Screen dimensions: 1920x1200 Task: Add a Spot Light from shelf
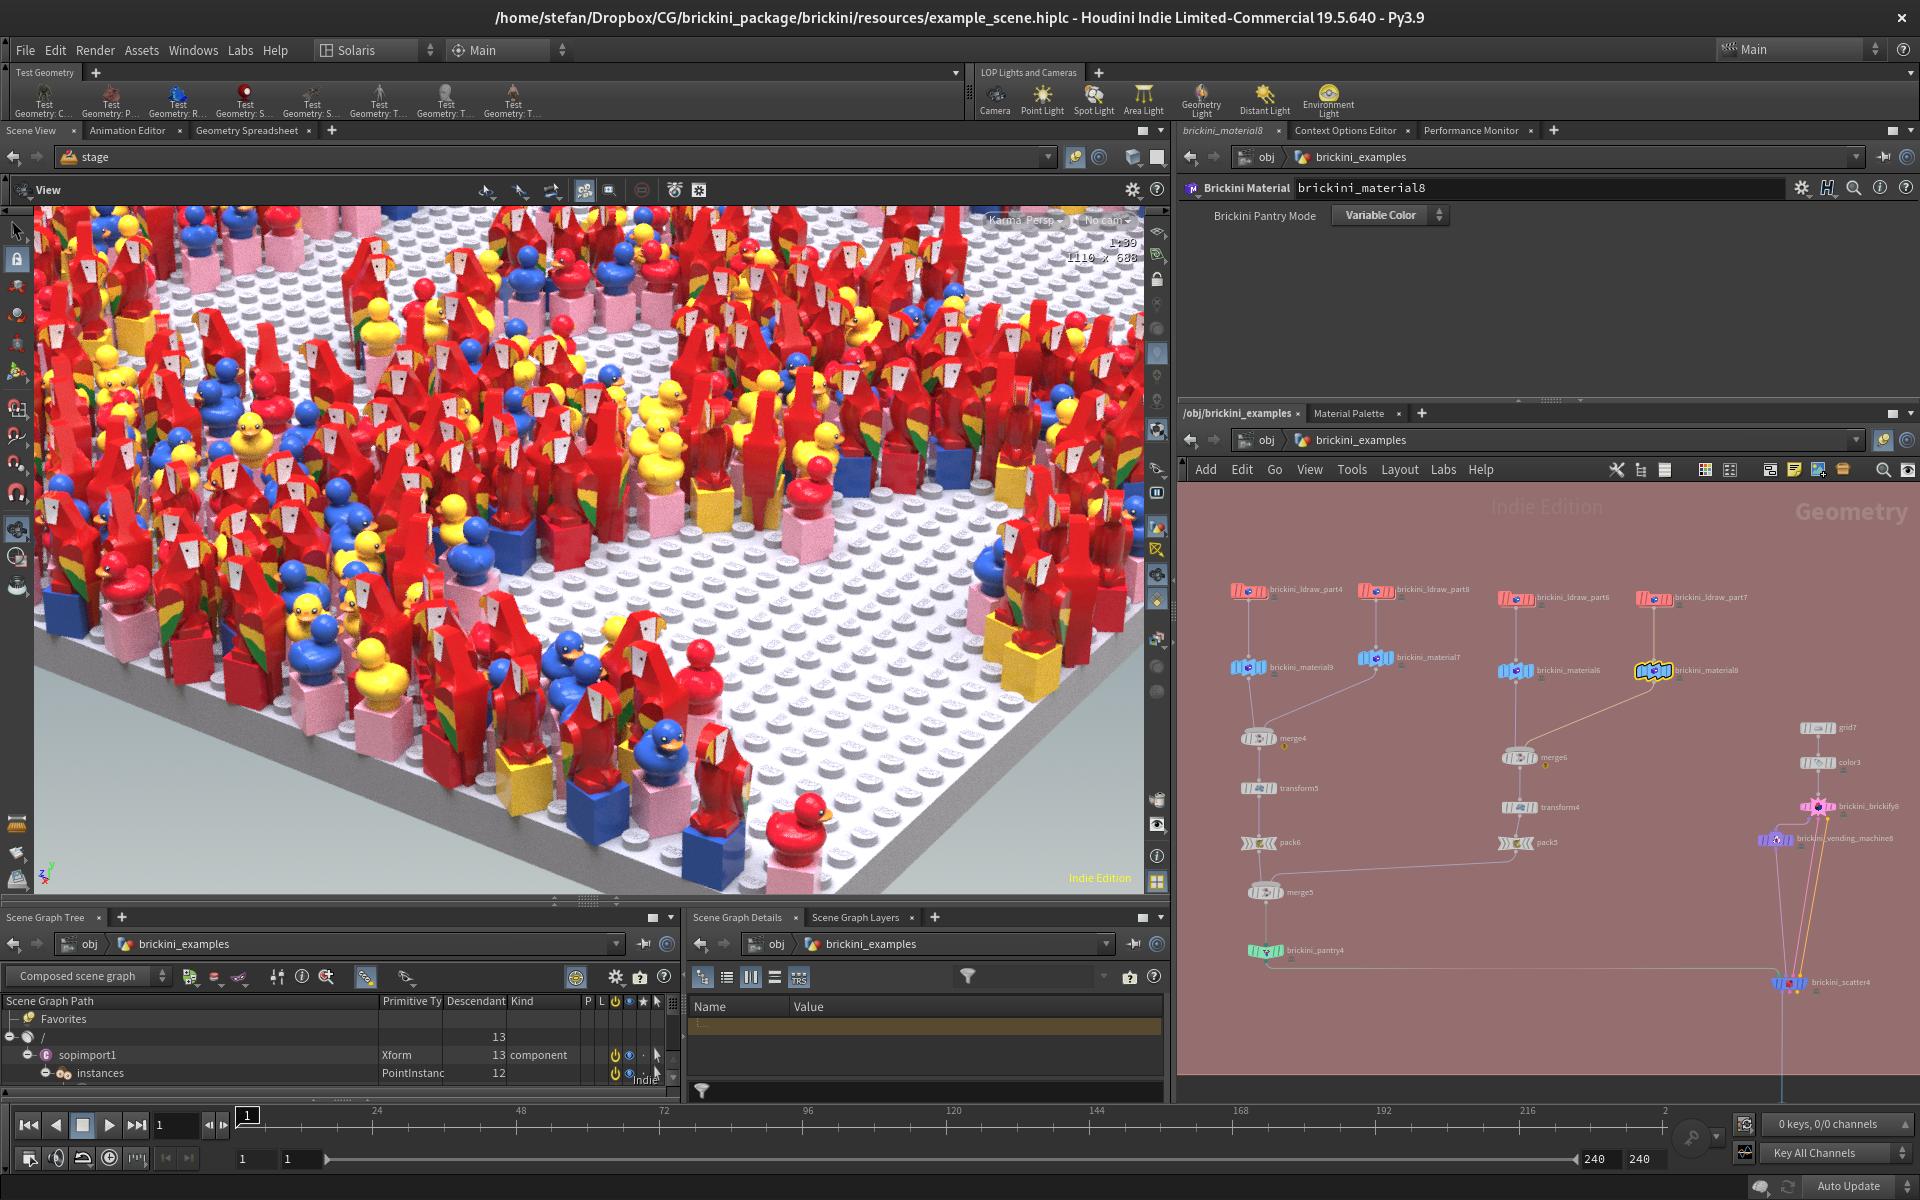click(1094, 99)
